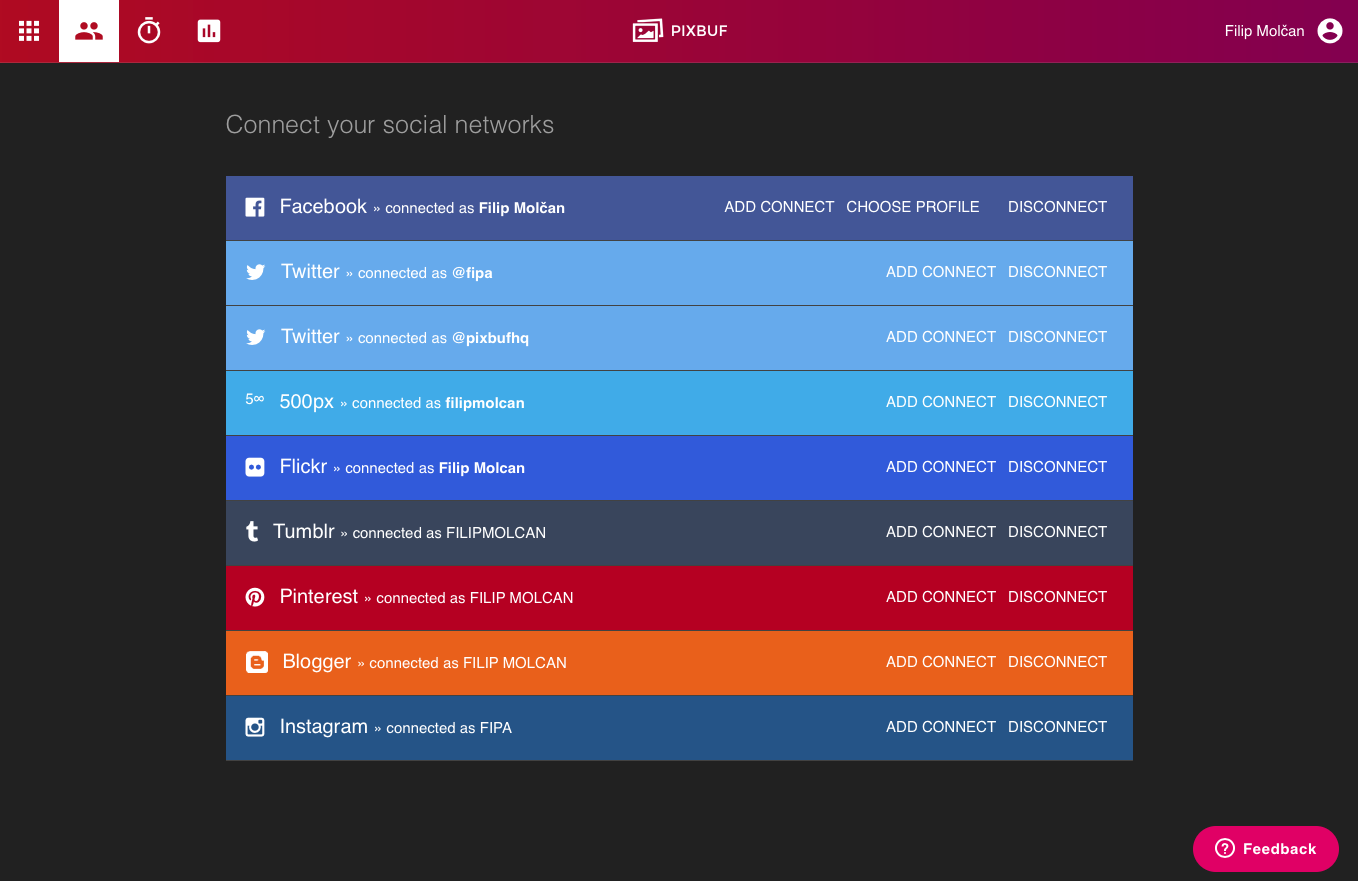Click the Facebook logo icon

[x=255, y=207]
